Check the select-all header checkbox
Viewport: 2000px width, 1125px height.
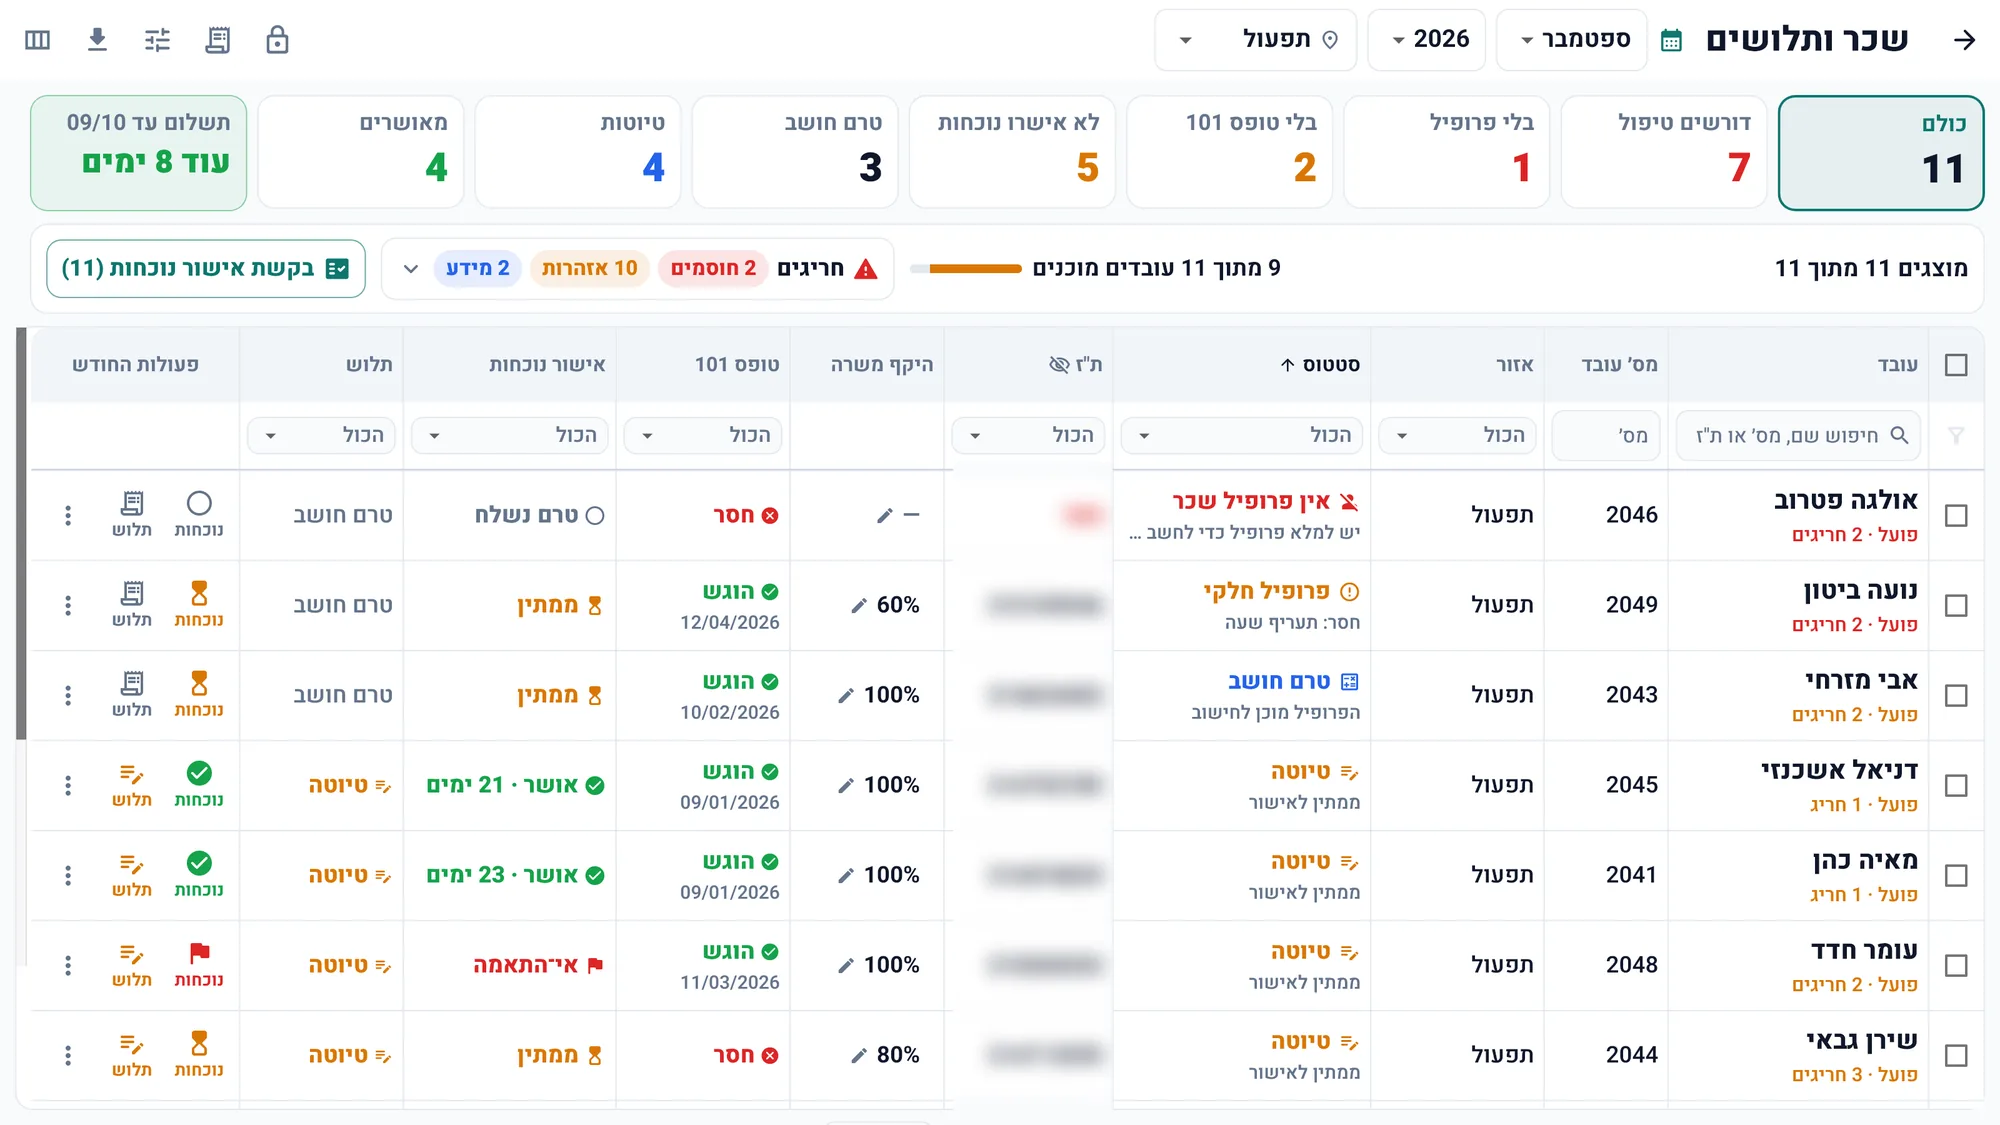[1956, 365]
